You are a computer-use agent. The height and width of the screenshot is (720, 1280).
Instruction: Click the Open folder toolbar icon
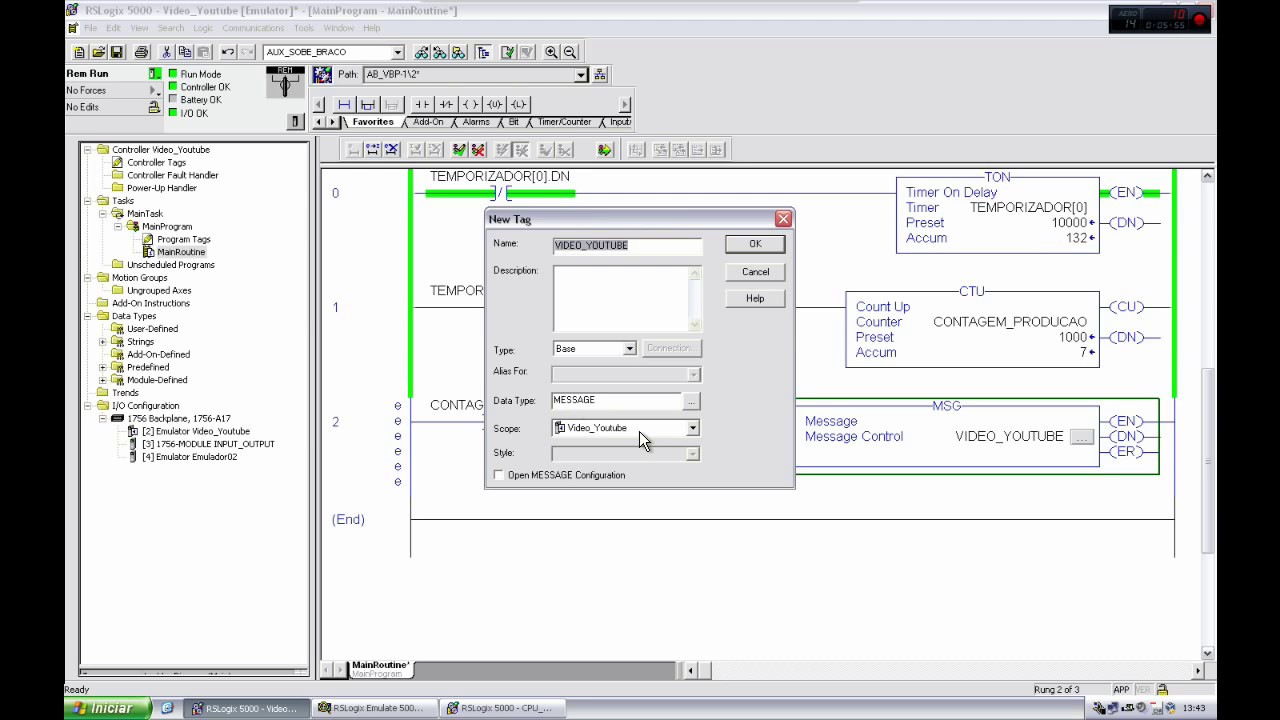click(x=98, y=52)
